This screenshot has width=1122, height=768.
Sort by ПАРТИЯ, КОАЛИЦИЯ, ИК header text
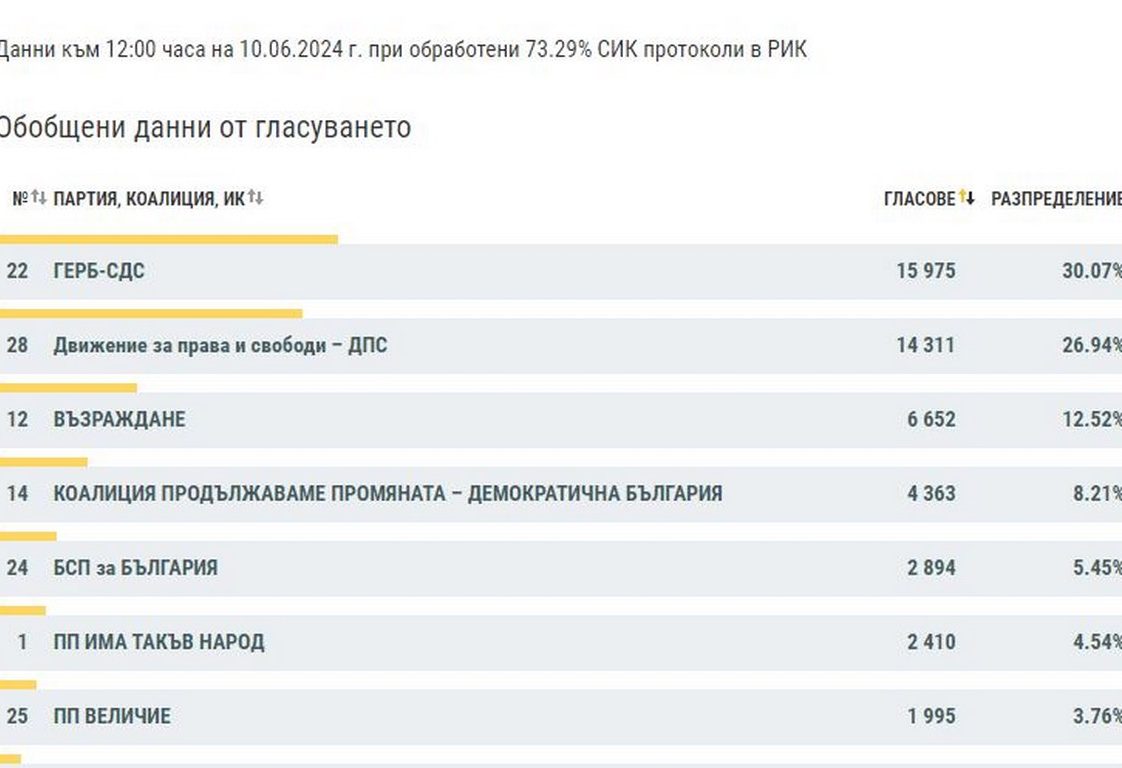(148, 199)
